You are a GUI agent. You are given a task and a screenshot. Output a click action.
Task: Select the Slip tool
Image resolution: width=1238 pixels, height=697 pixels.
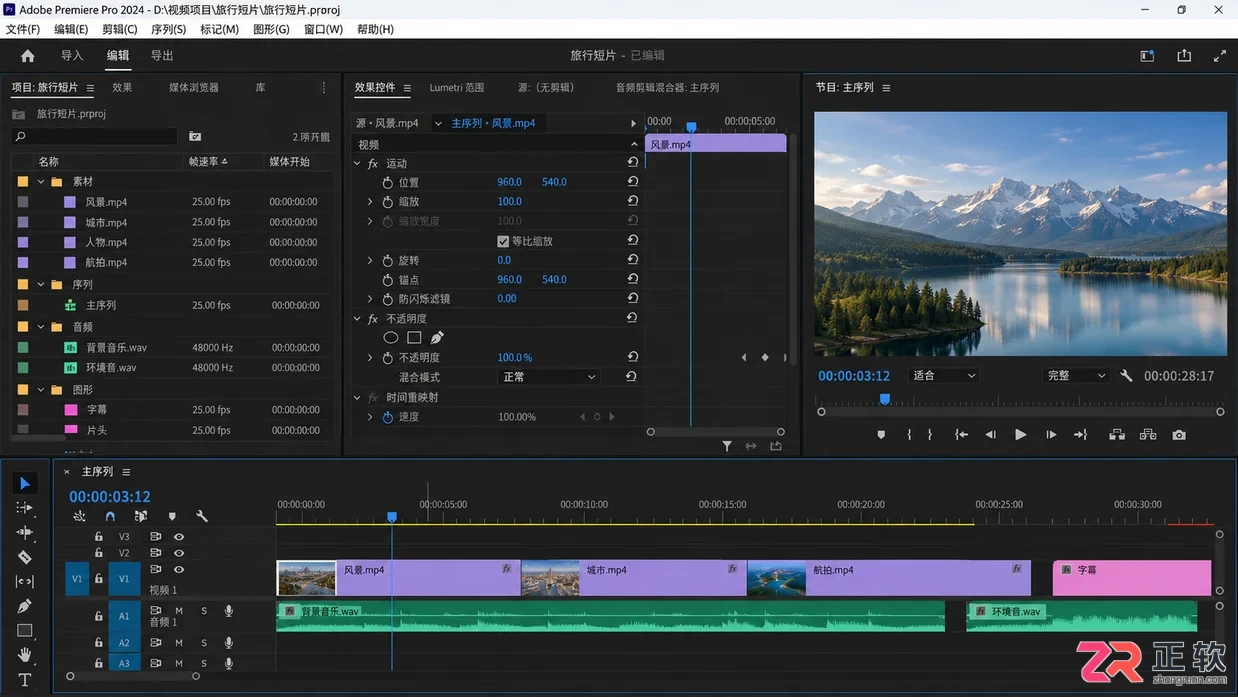coord(25,581)
